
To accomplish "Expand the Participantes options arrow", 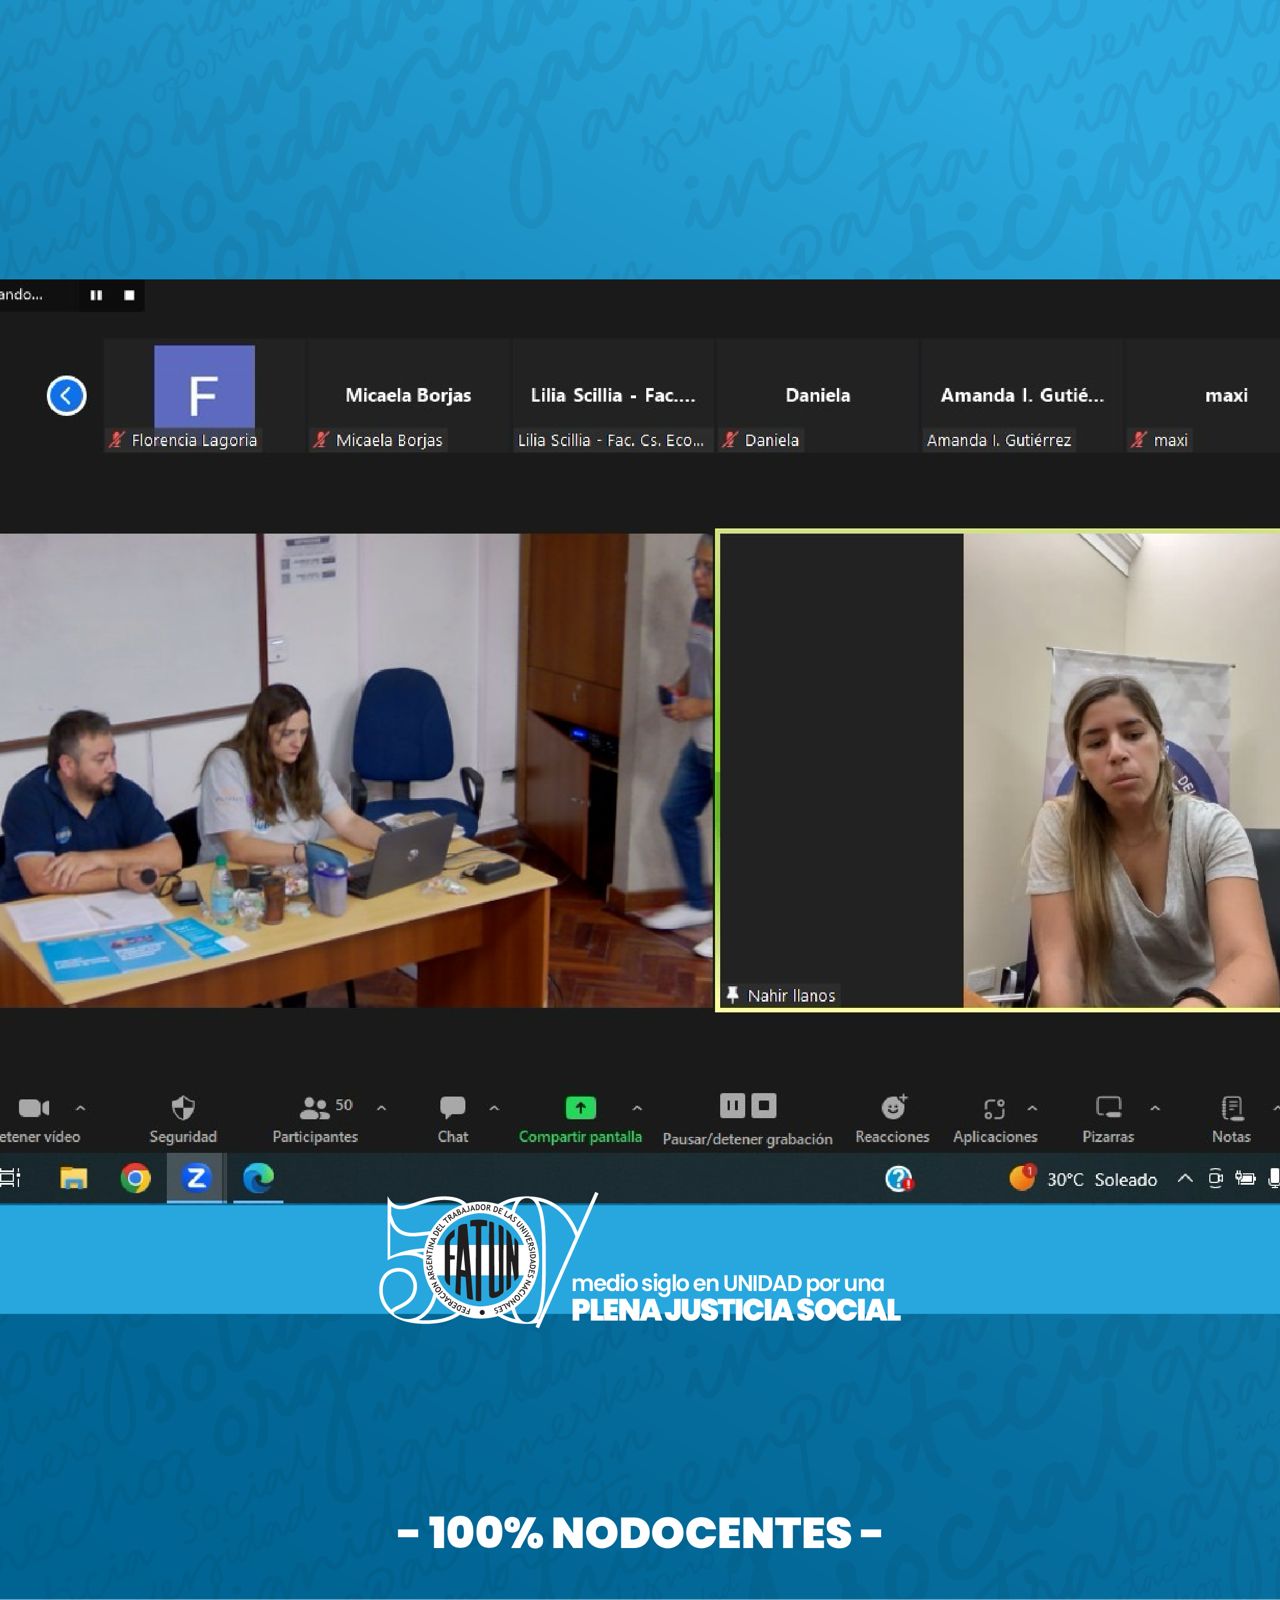I will 381,1108.
